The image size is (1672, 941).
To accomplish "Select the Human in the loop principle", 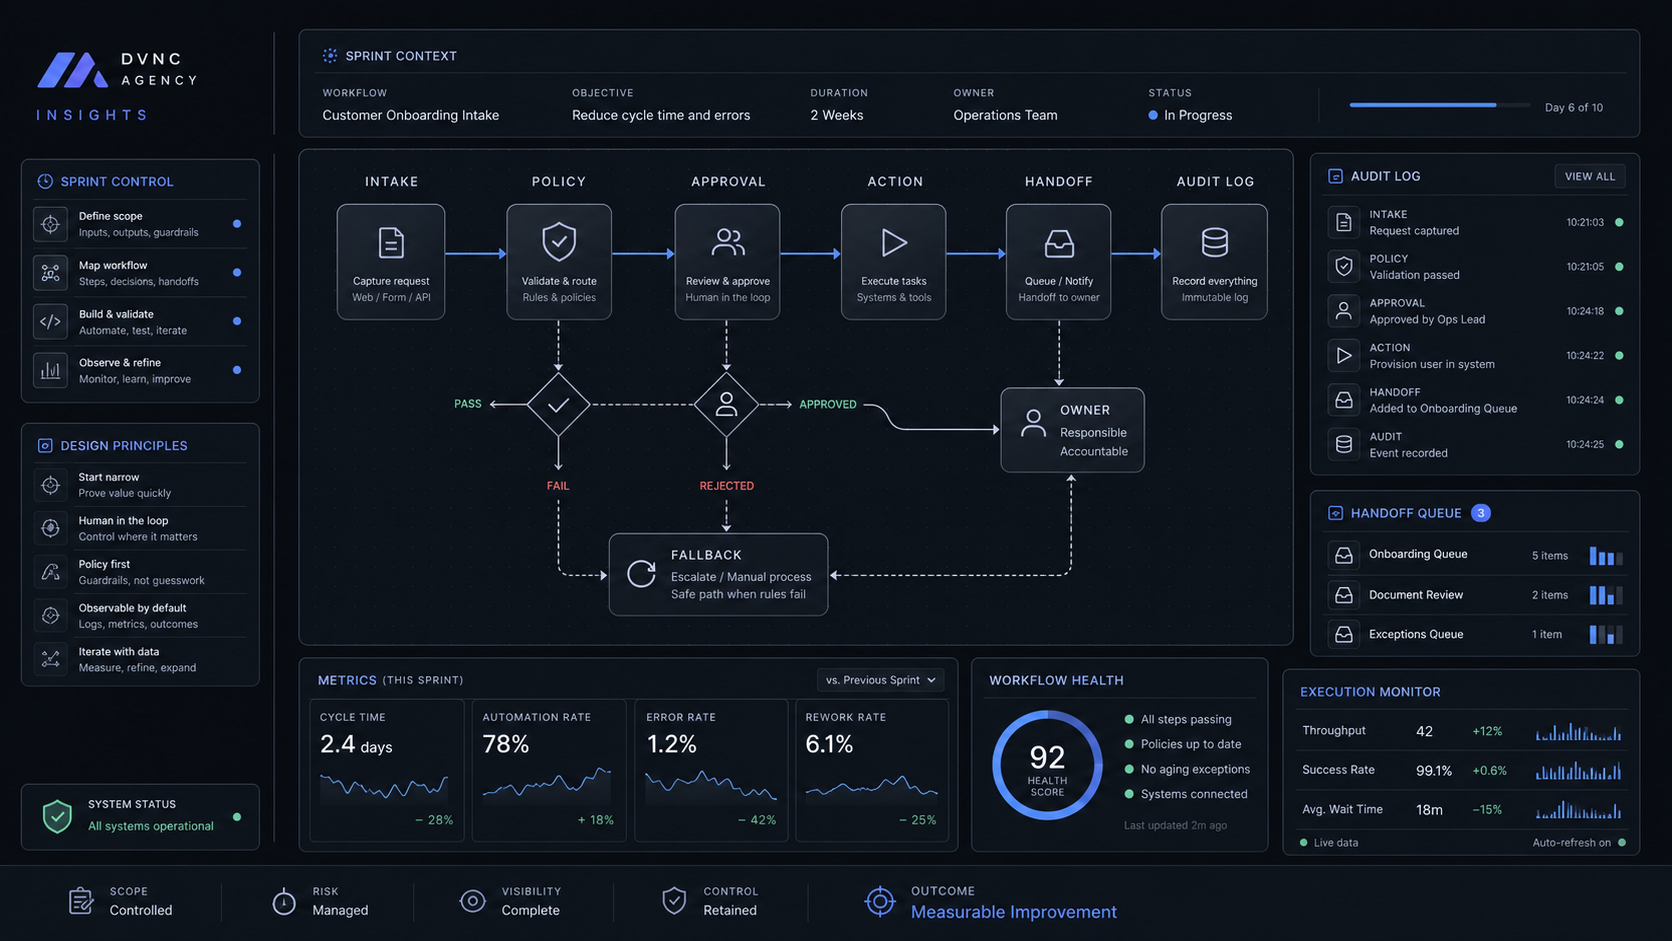I will (140, 528).
